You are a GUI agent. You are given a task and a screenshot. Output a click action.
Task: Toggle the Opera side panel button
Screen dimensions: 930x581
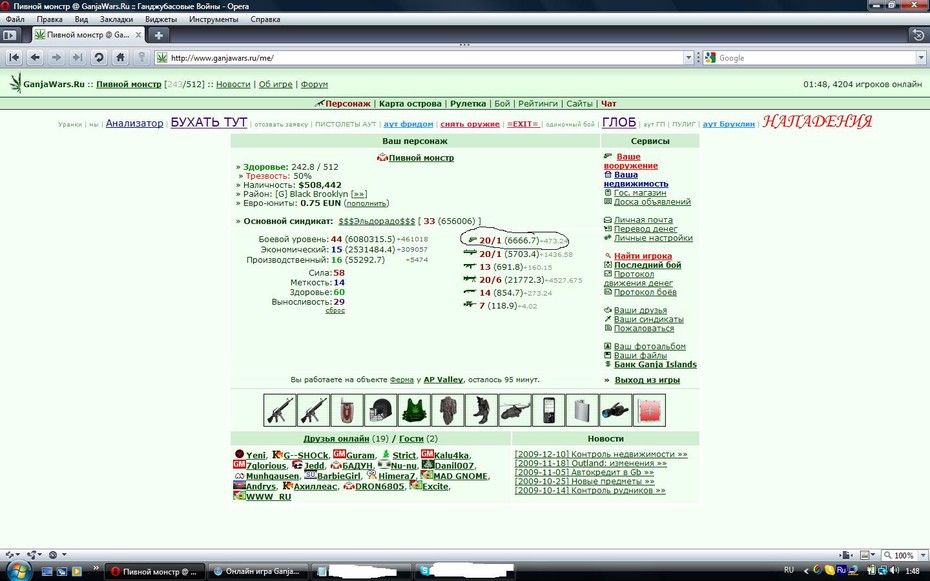point(9,35)
